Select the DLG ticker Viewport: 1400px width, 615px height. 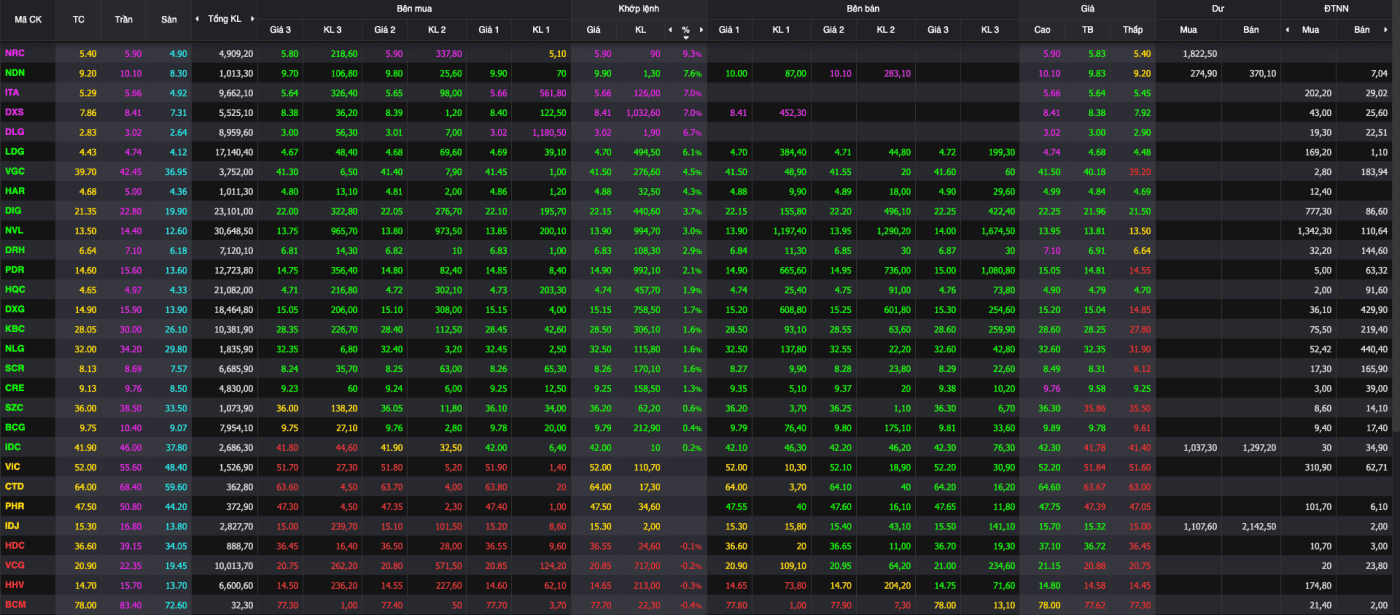[x=14, y=132]
